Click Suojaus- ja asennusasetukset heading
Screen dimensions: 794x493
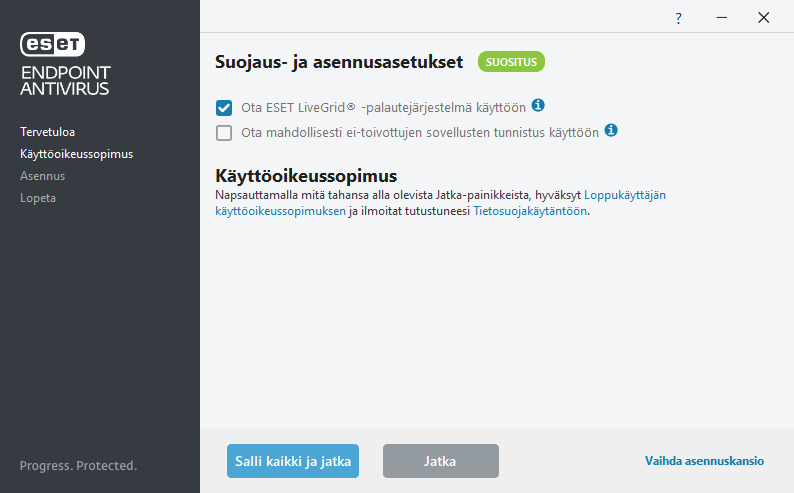339,62
